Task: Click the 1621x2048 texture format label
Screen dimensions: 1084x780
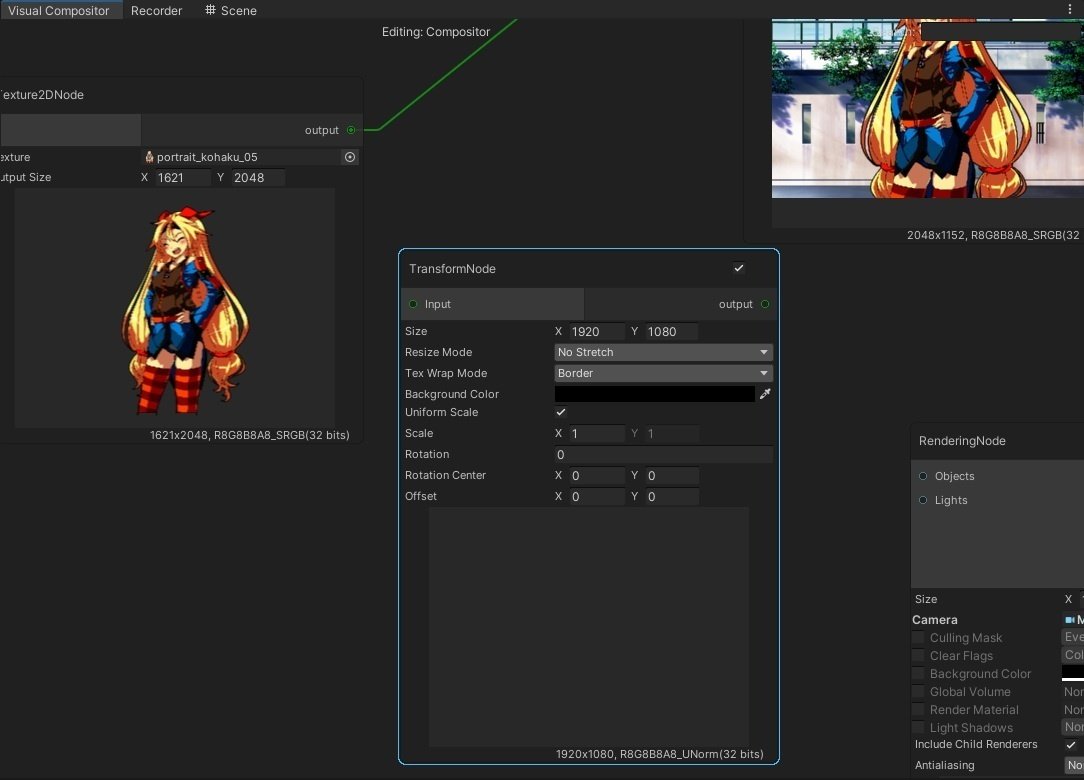Action: (x=250, y=435)
